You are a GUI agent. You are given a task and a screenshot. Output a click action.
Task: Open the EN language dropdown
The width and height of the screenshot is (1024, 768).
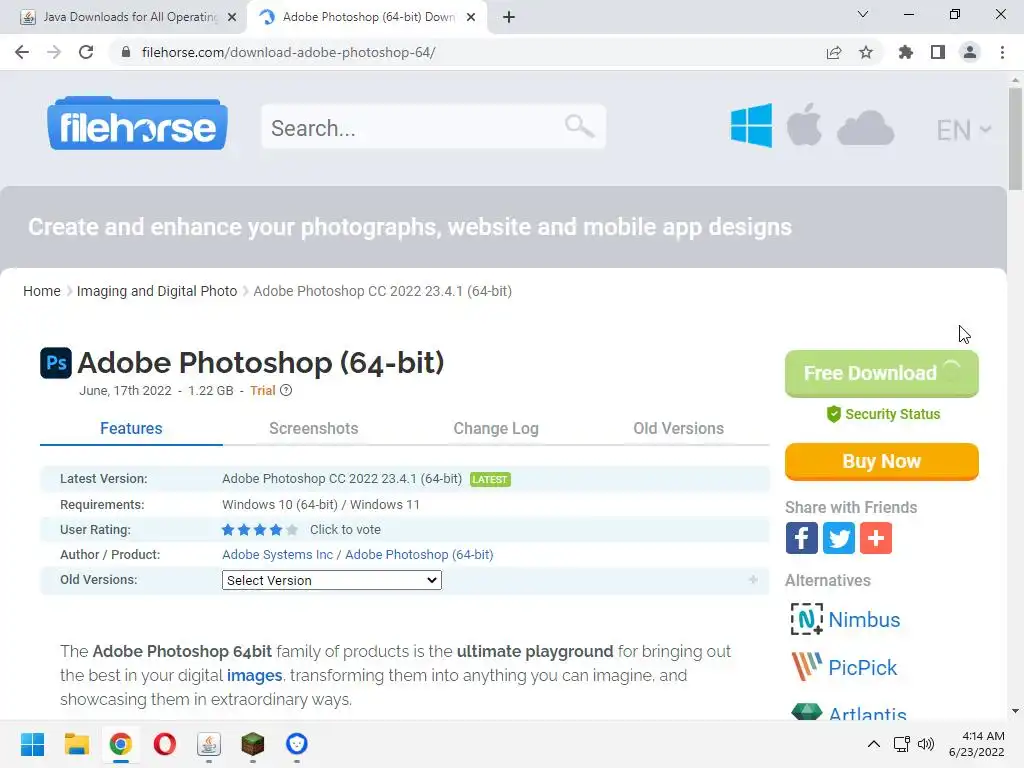(x=963, y=130)
